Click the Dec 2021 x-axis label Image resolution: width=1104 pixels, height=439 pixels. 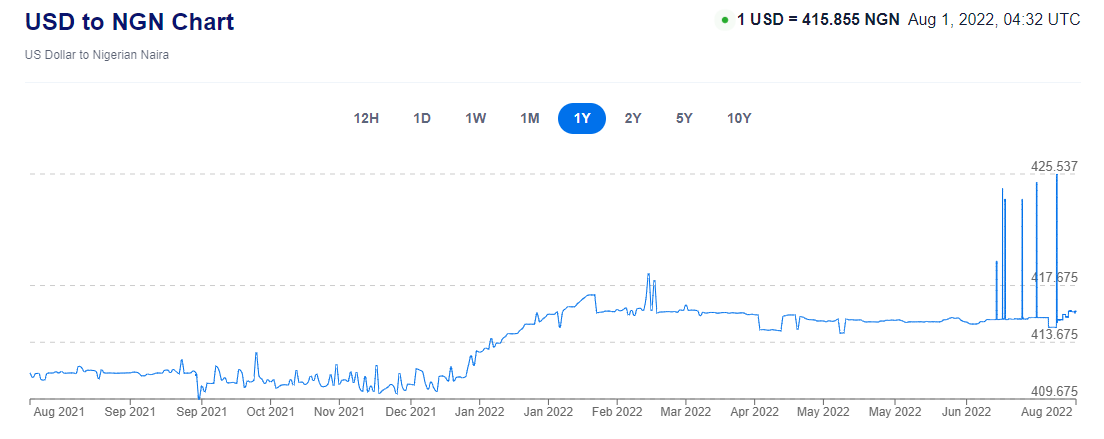410,410
